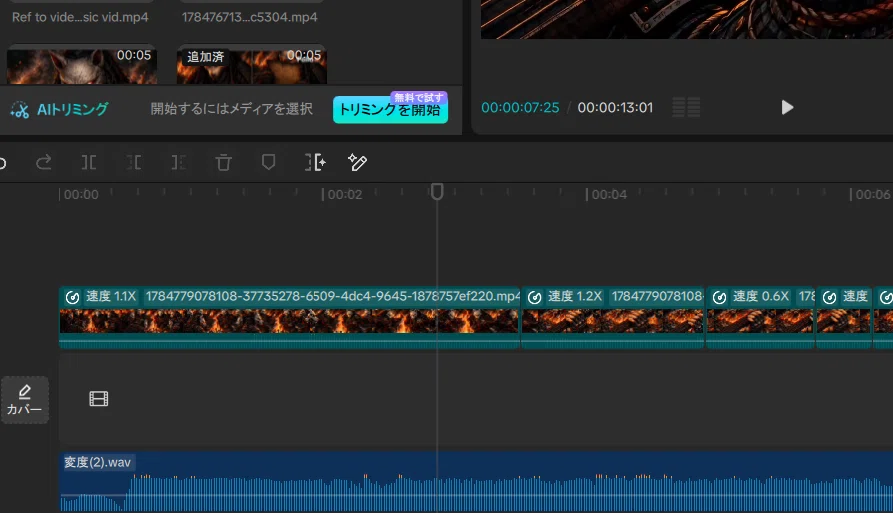Click speed icon on the 1.2X clip
This screenshot has width=893, height=513.
(534, 297)
